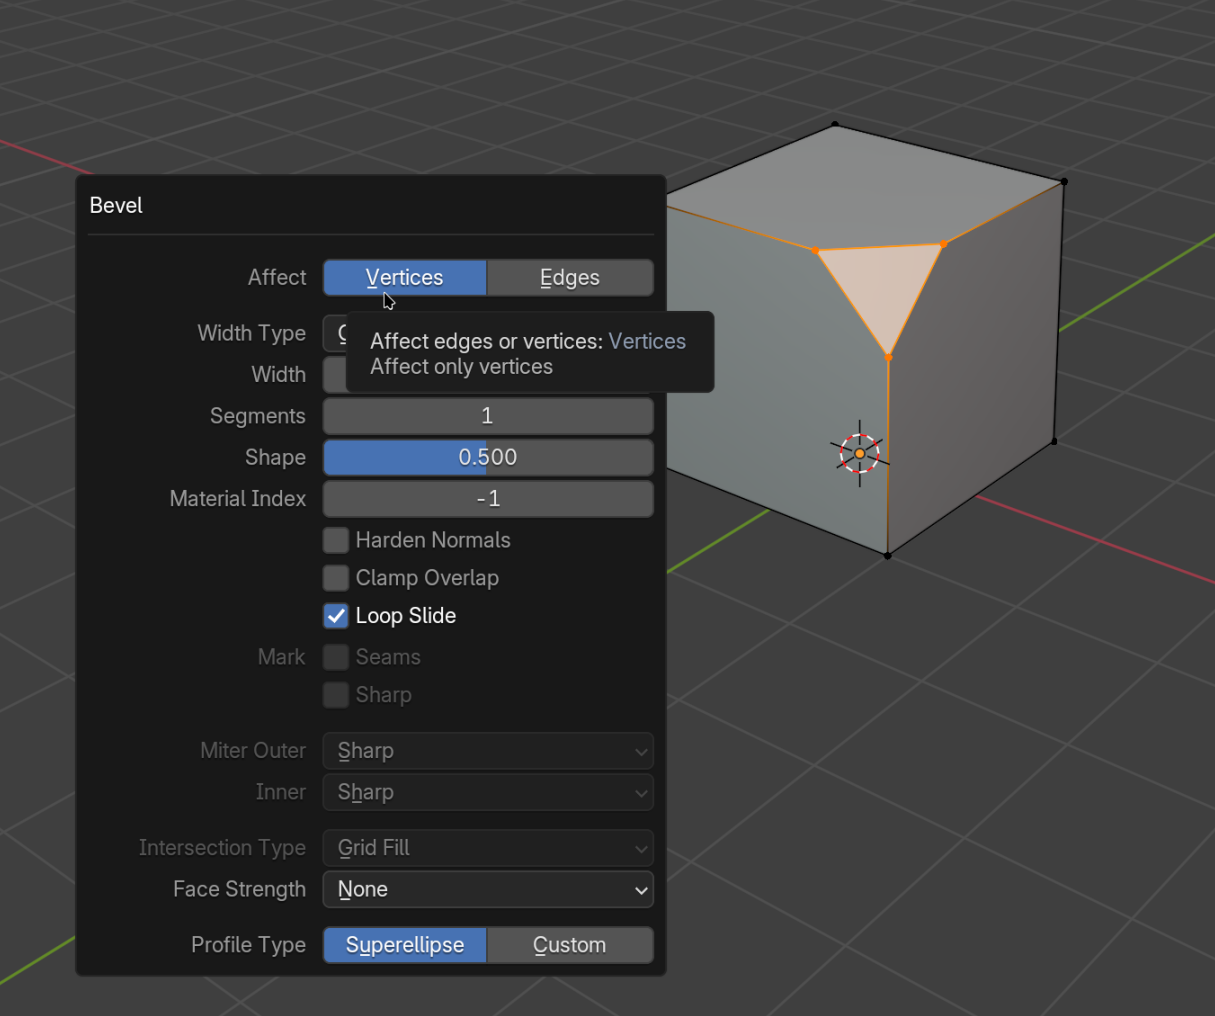Viewport: 1215px width, 1016px height.
Task: Open the Miter Outer dropdown
Action: [x=488, y=751]
